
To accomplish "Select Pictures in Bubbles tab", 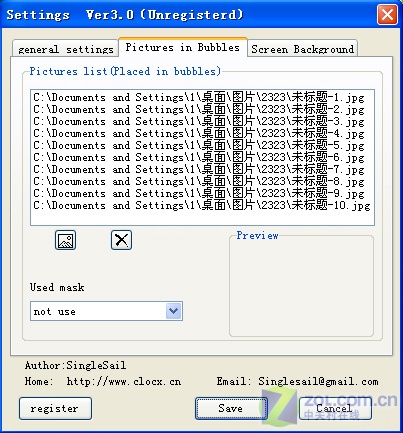I will pos(183,47).
